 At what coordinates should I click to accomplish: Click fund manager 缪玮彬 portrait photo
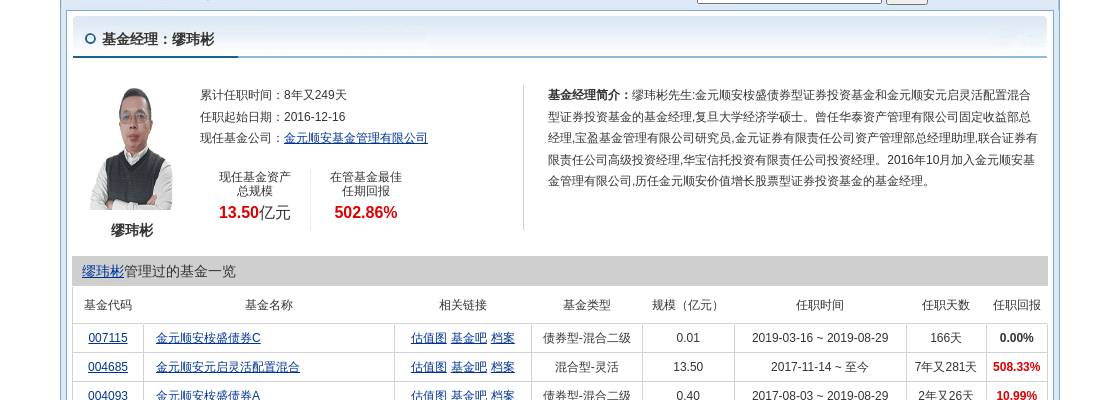tap(131, 149)
